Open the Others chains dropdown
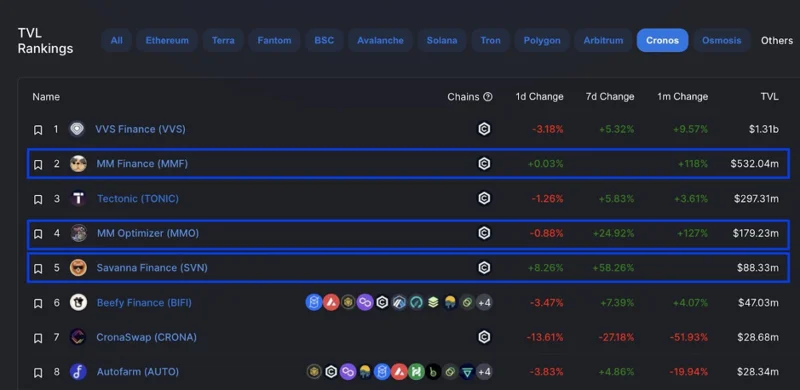Viewport: 800px width, 390px height. 777,40
